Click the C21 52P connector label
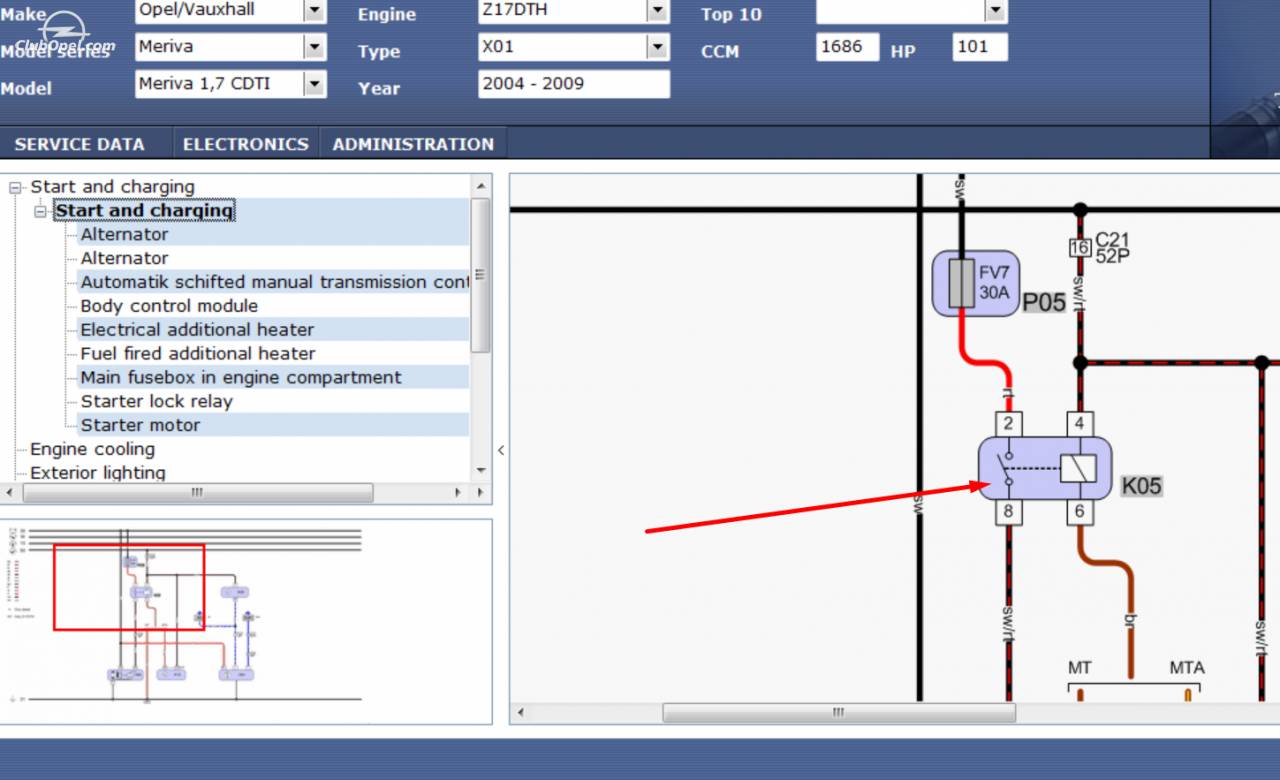Screen dimensions: 1280x780 click(1112, 247)
